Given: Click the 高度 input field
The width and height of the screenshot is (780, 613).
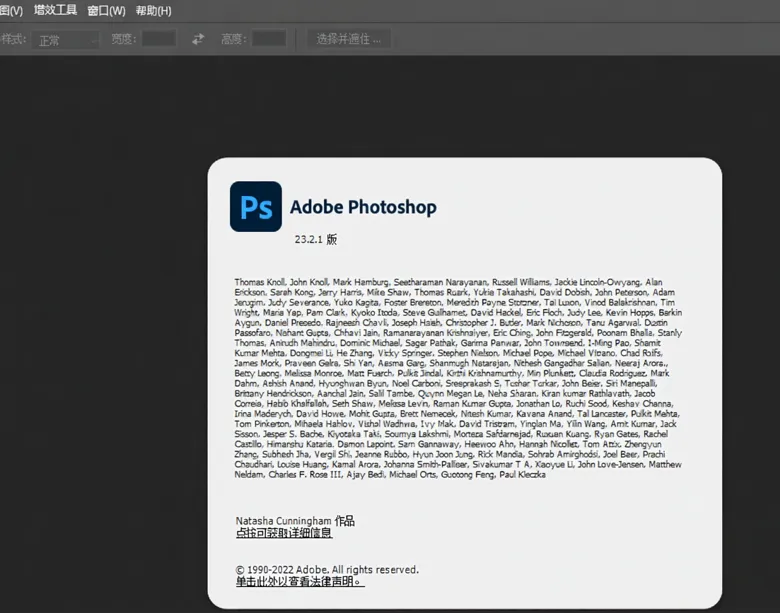Looking at the screenshot, I should coord(269,38).
